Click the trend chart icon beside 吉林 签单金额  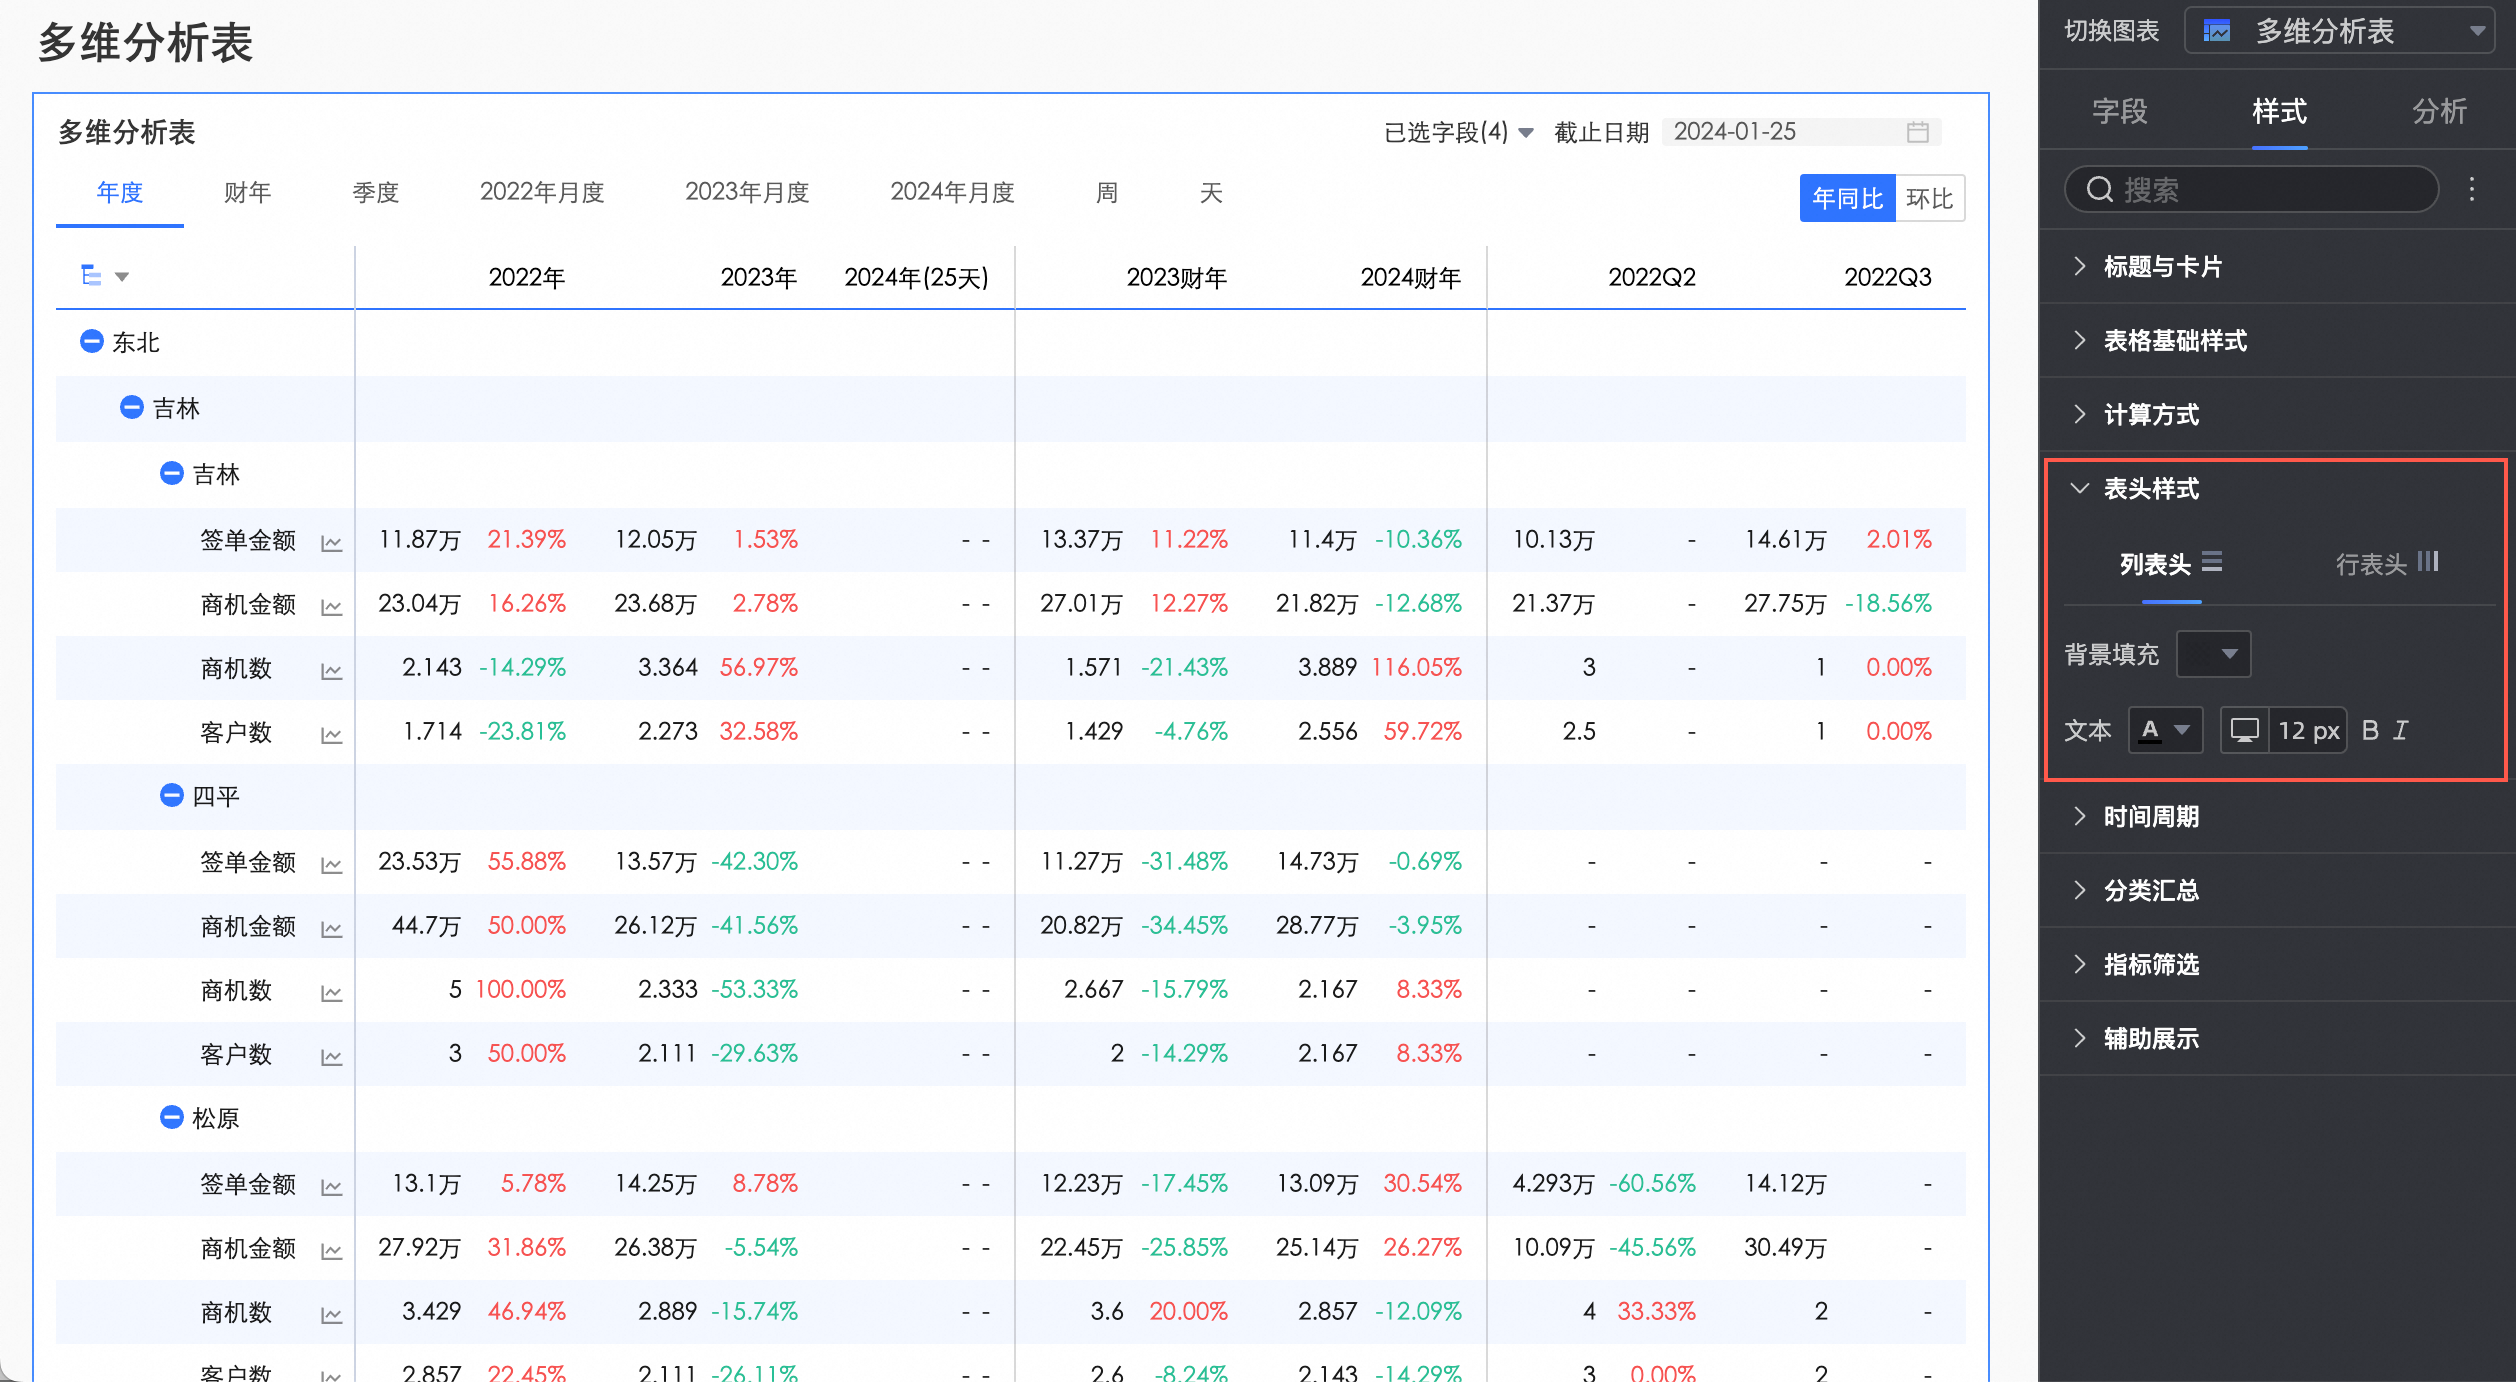(x=331, y=543)
